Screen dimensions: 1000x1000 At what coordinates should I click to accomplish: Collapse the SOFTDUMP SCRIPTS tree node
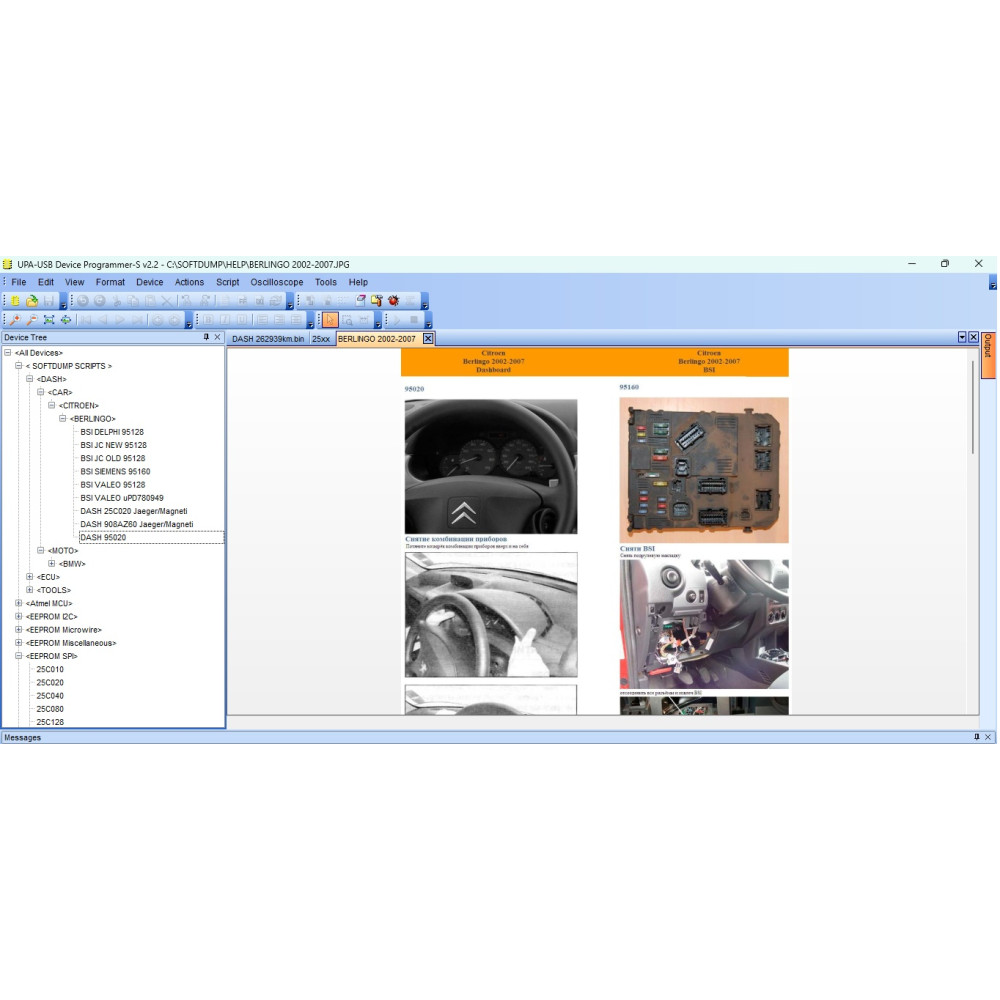tap(18, 365)
